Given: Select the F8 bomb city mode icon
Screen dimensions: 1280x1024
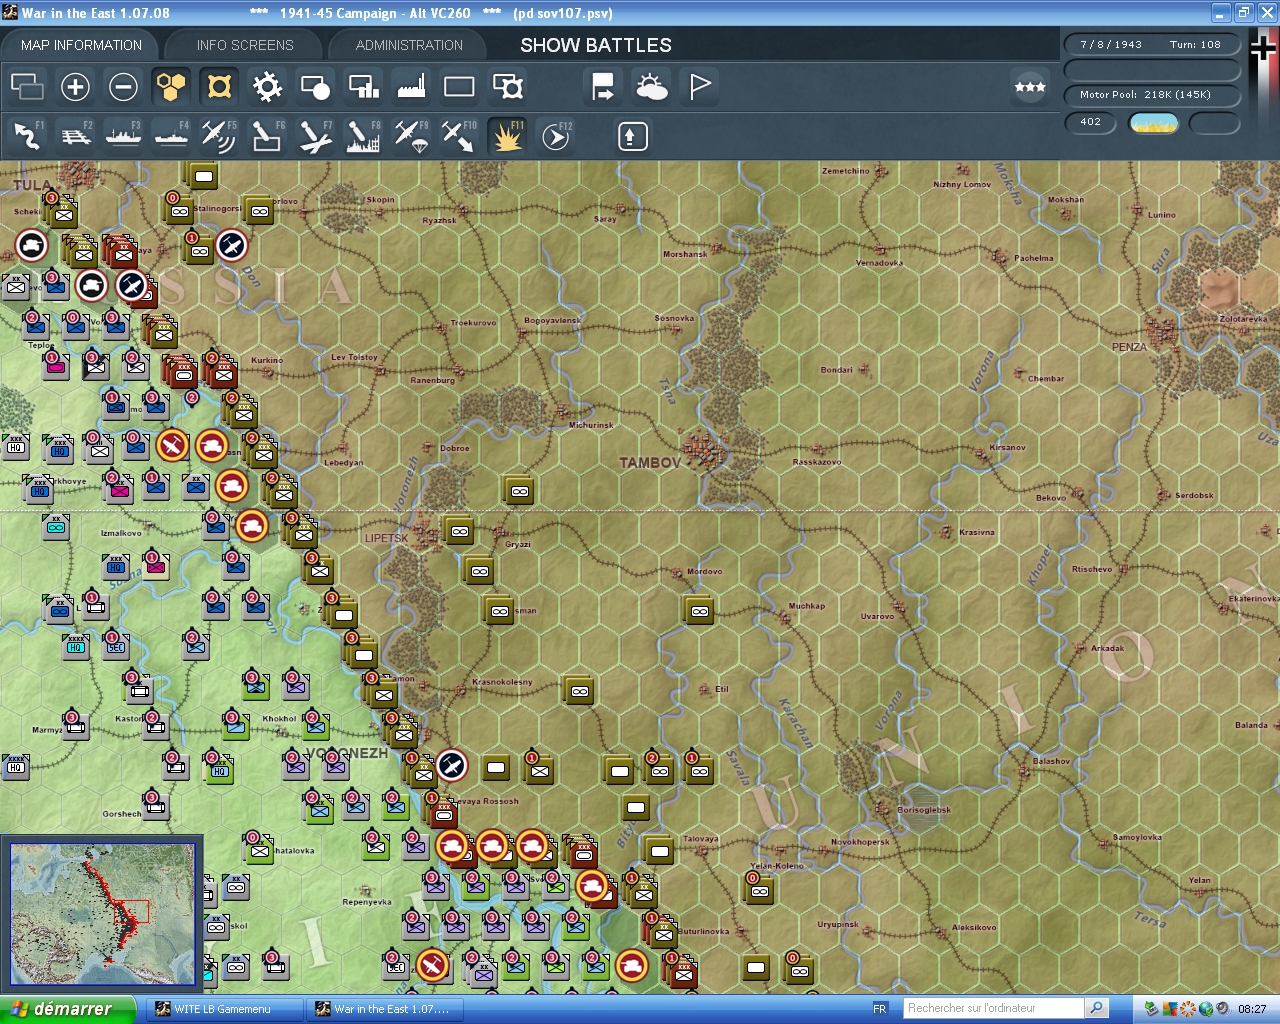Looking at the screenshot, I should click(363, 136).
